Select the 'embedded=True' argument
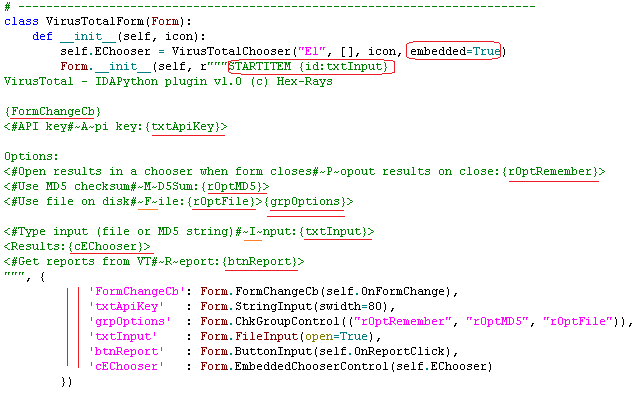 click(455, 51)
